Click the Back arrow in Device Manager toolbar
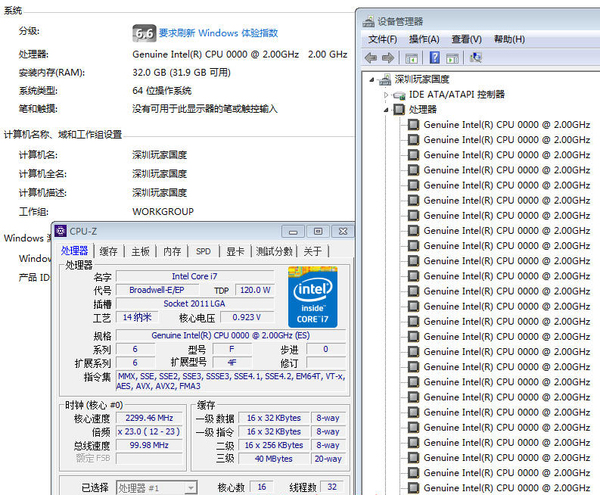 (370, 58)
